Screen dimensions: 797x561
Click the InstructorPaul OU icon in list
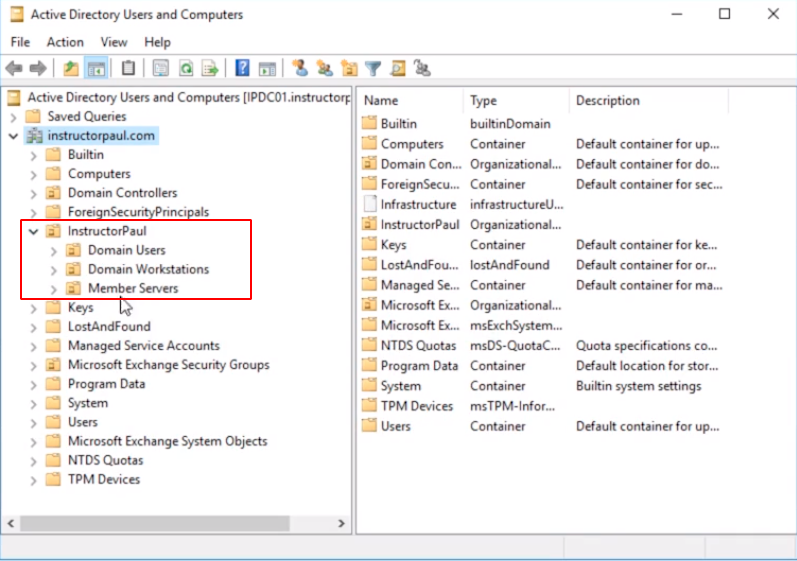click(370, 224)
